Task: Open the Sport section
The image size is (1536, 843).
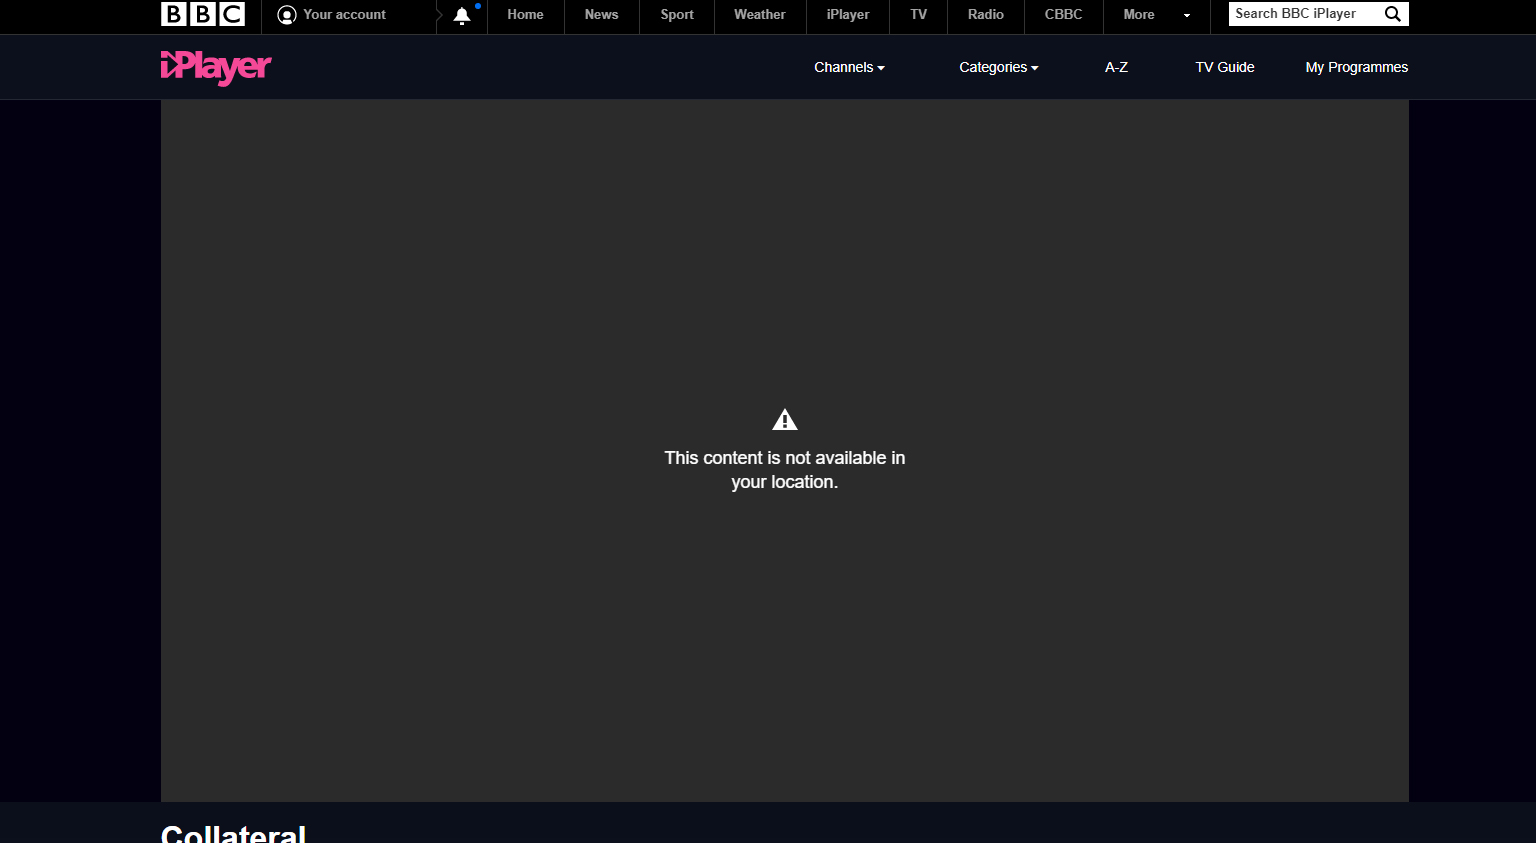Action: (x=677, y=15)
